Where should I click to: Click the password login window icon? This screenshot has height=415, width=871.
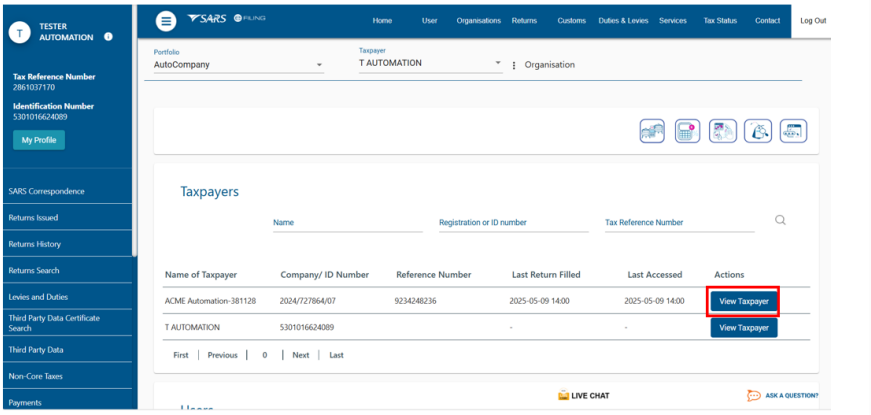[x=793, y=131]
